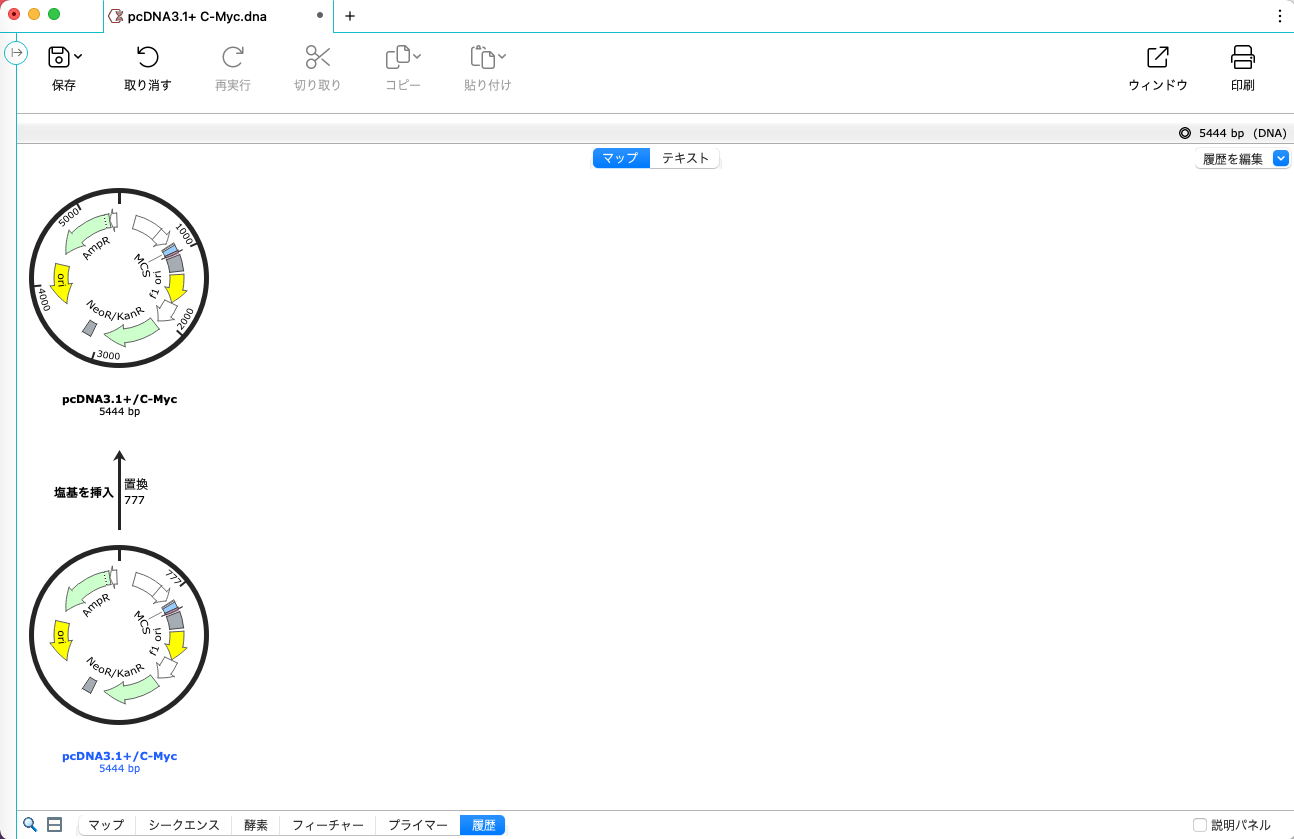Click the Save (保存) icon
The image size is (1294, 839).
click(58, 57)
